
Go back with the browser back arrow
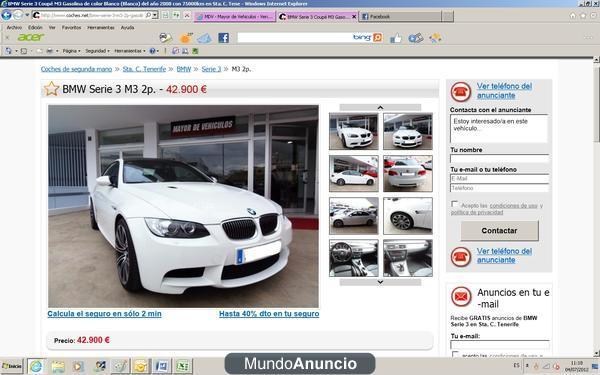6,15
